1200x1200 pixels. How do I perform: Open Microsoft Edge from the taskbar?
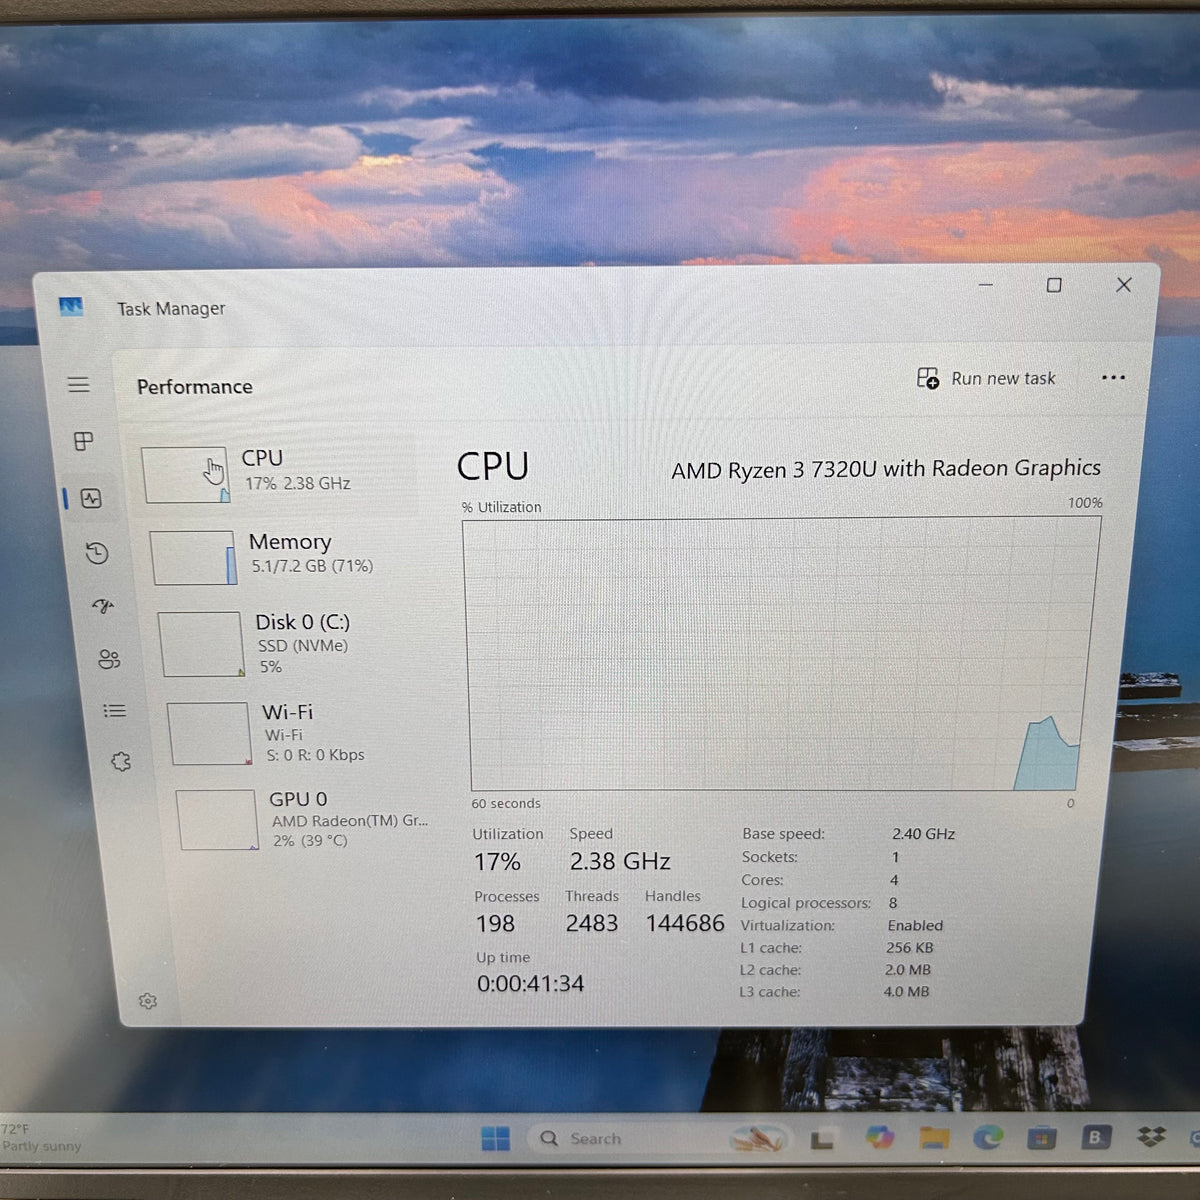tap(988, 1137)
